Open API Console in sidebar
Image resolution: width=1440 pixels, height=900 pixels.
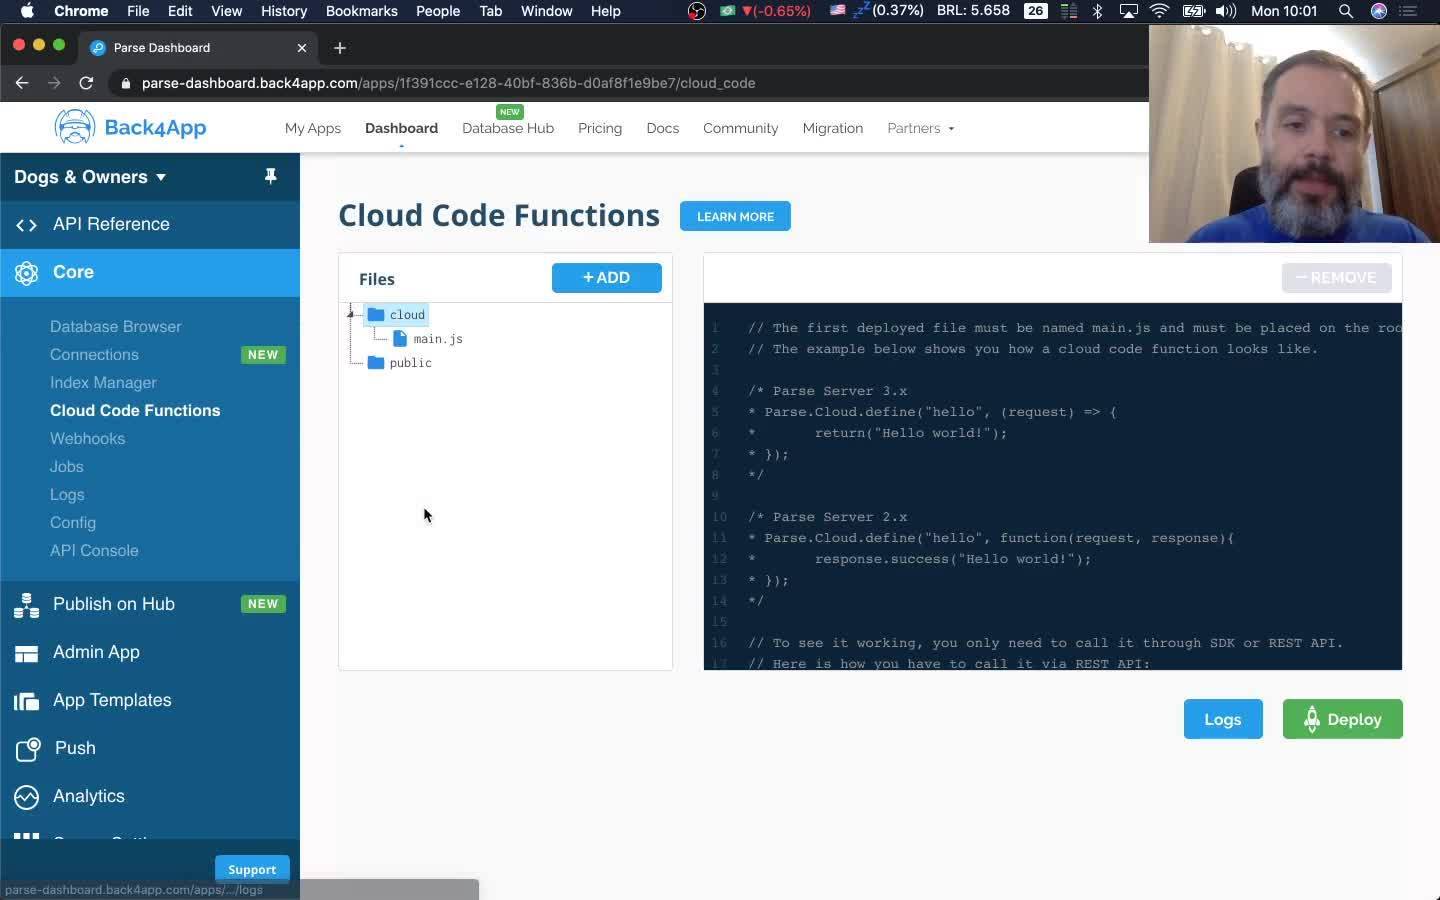click(94, 551)
